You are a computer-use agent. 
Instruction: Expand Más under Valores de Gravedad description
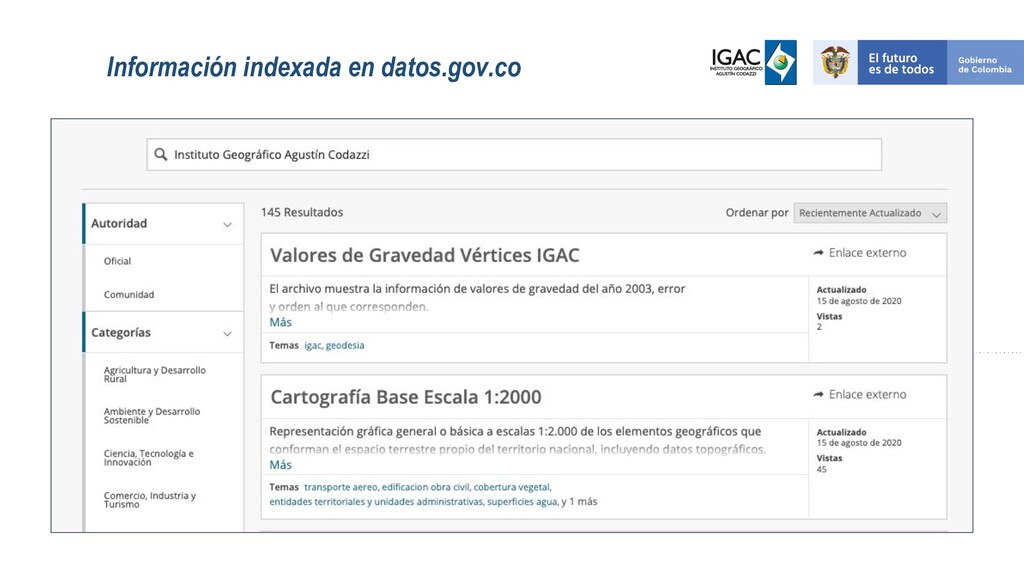tap(280, 323)
